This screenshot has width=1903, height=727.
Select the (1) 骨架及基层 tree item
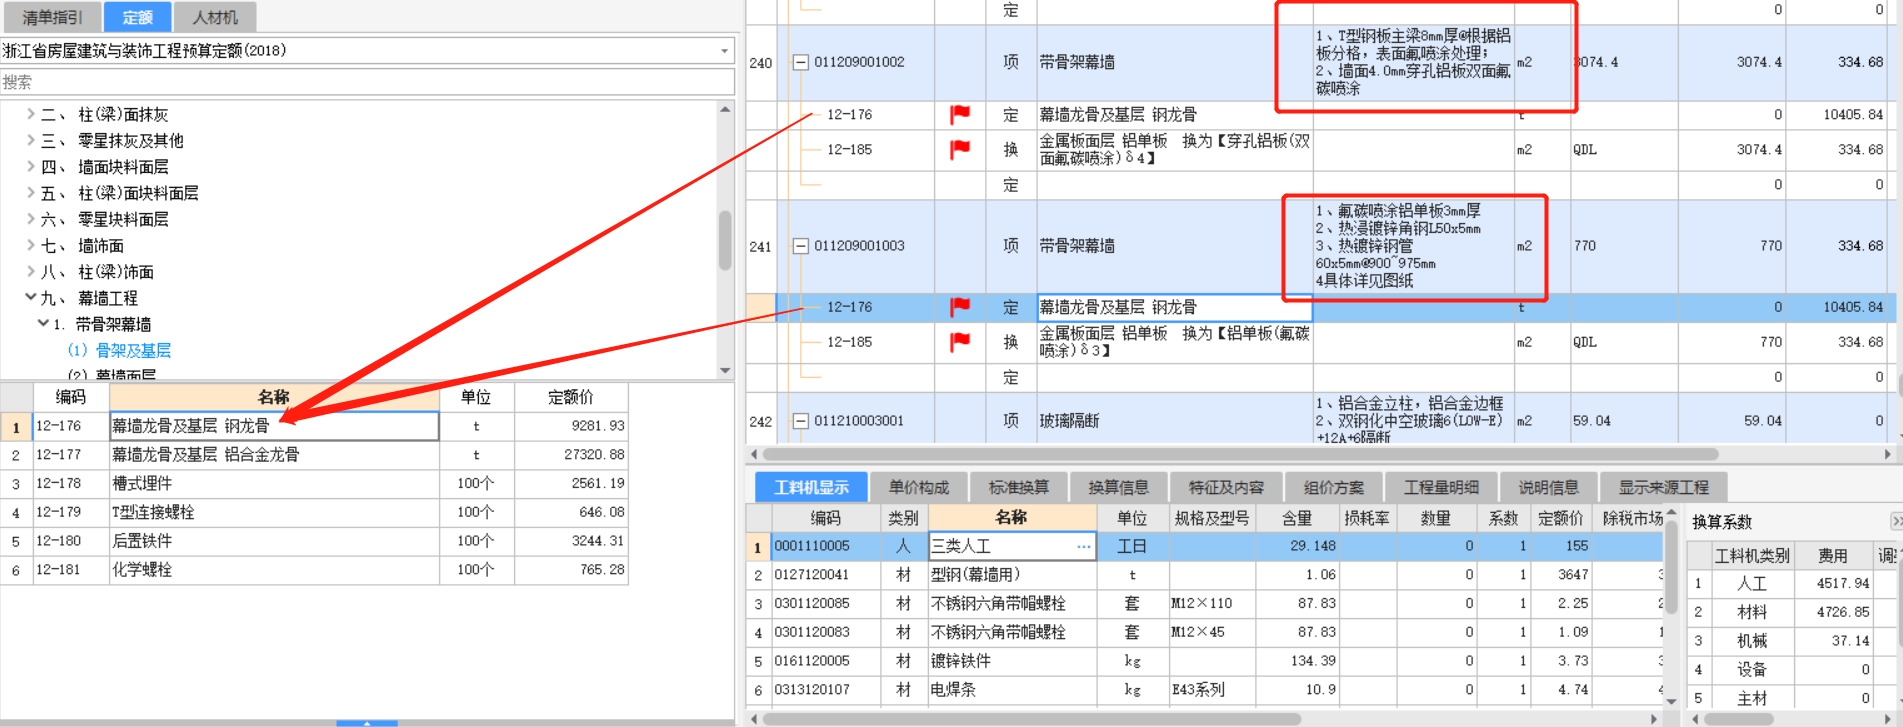click(119, 350)
